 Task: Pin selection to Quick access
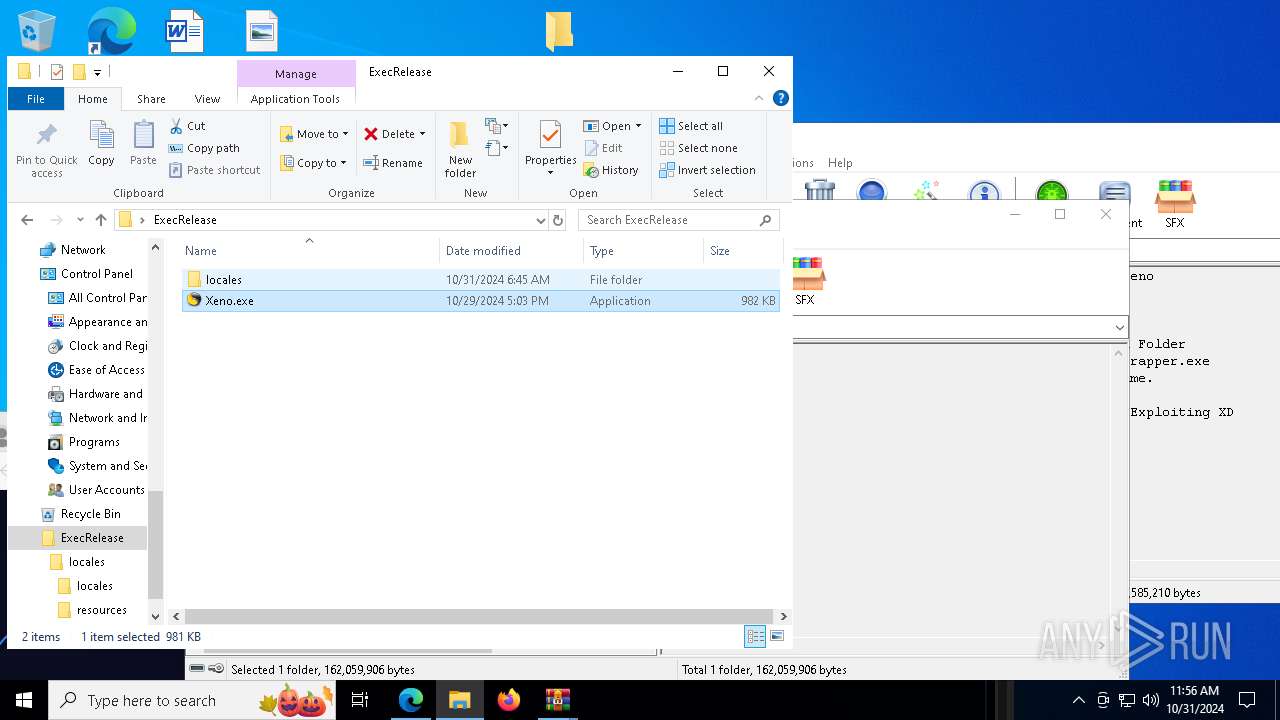coord(46,150)
